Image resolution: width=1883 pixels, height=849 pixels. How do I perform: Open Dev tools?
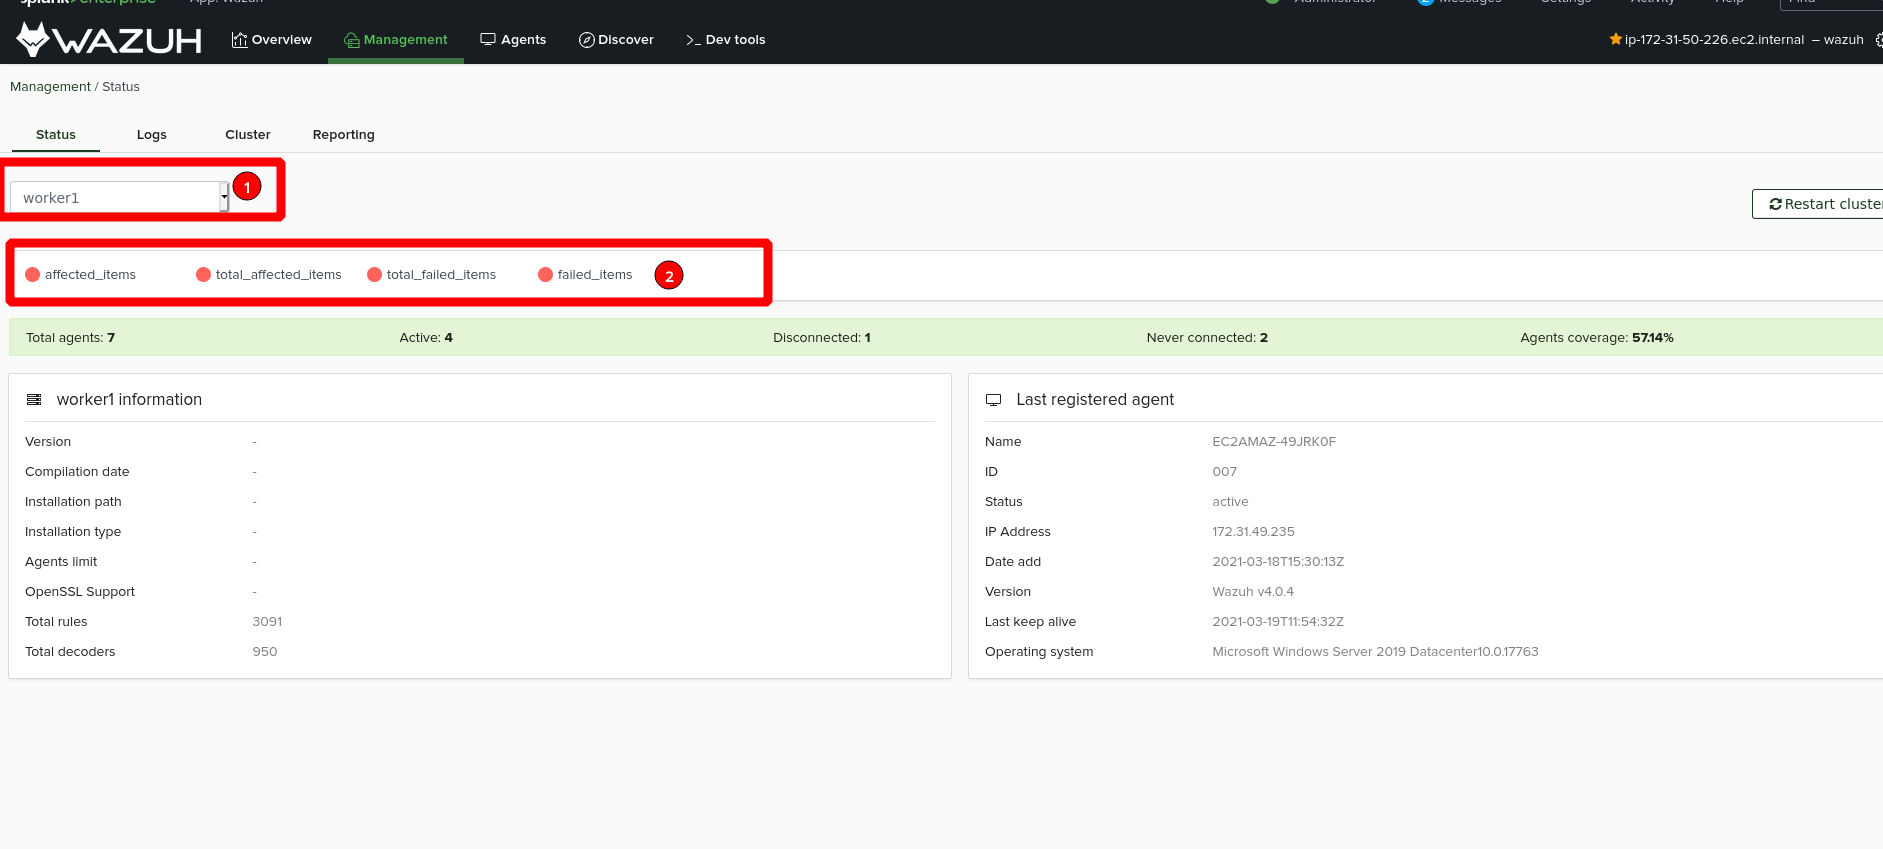click(x=726, y=40)
